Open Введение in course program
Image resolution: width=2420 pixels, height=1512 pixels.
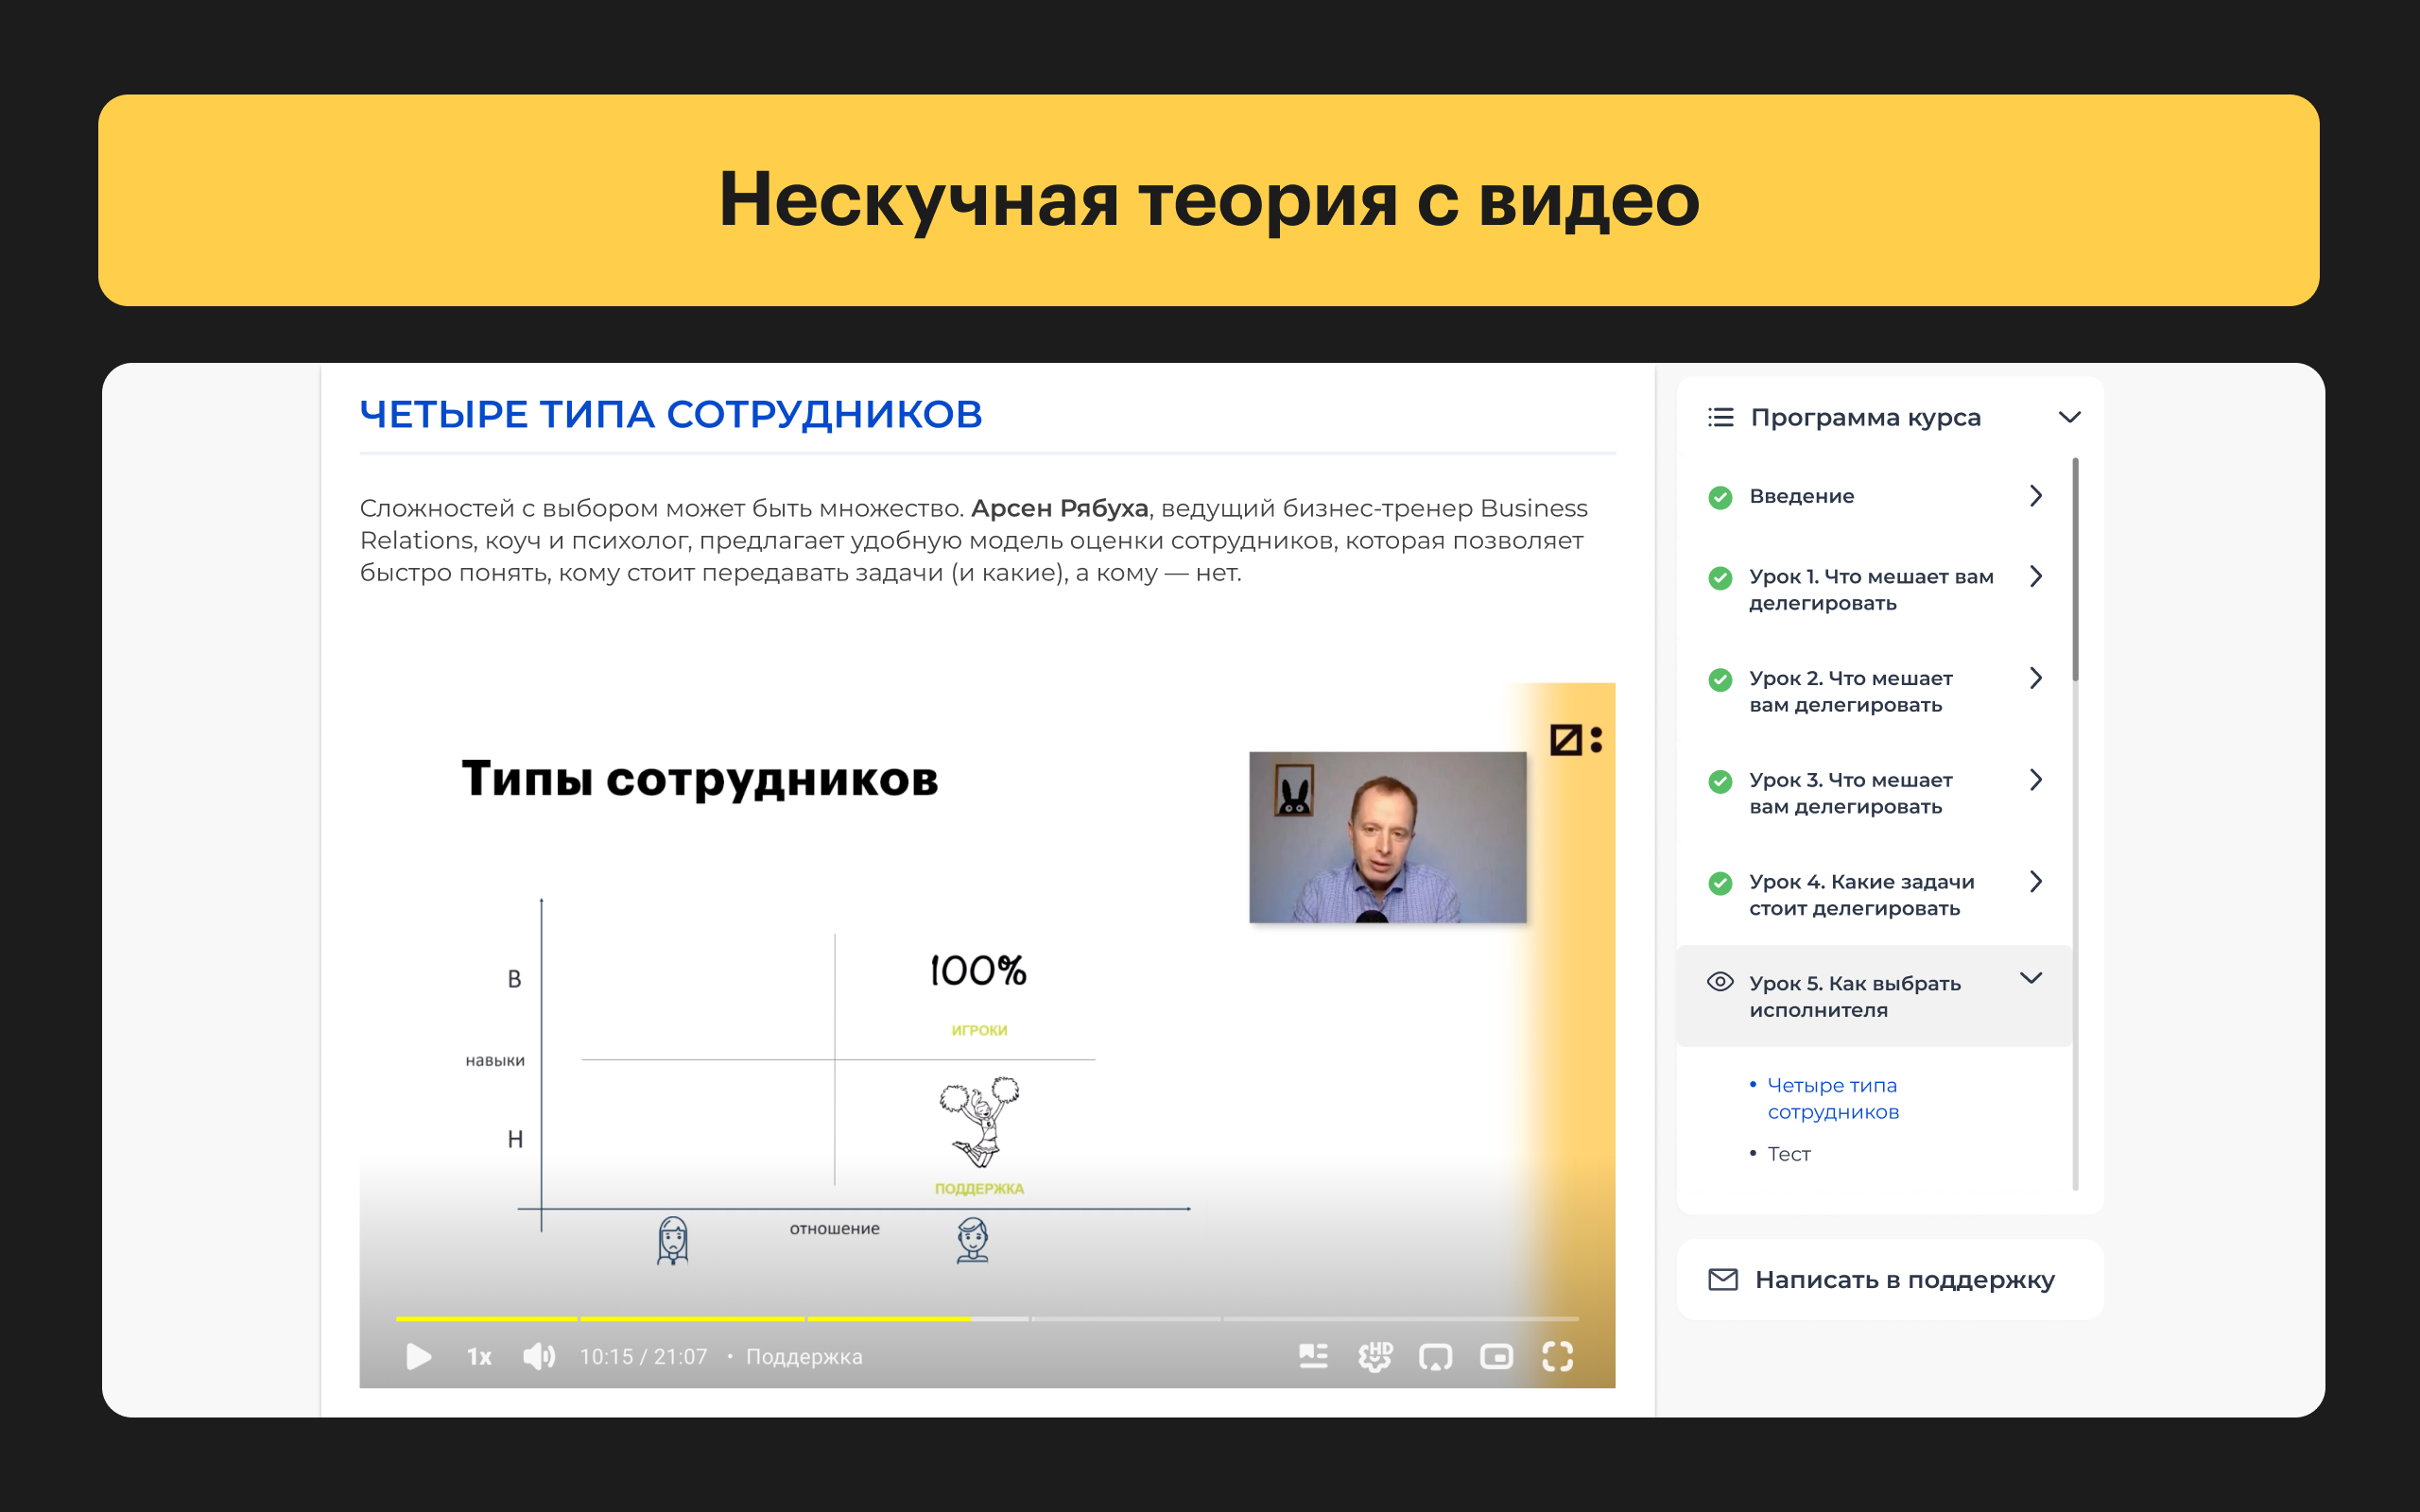(1801, 496)
